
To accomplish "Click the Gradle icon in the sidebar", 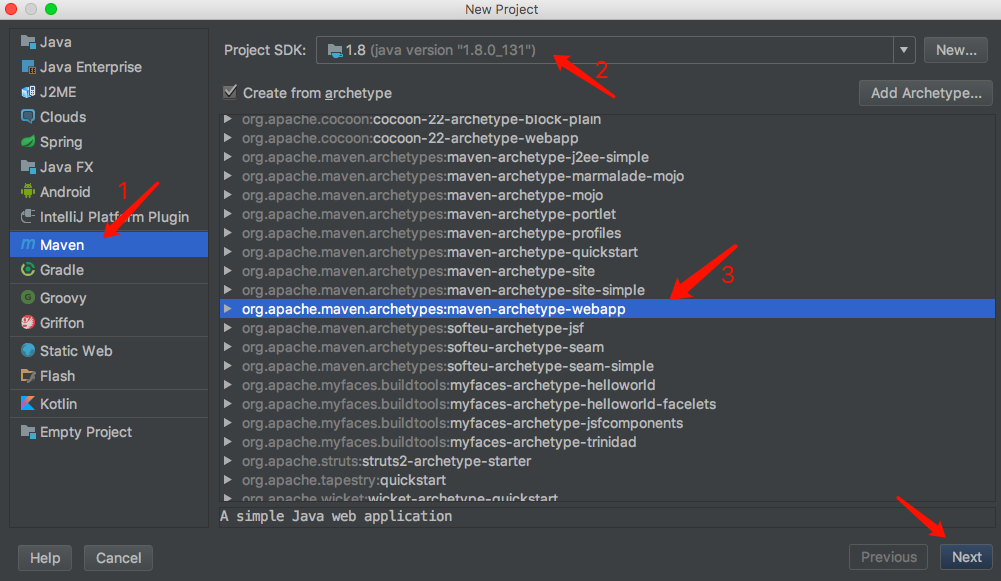I will coord(28,270).
